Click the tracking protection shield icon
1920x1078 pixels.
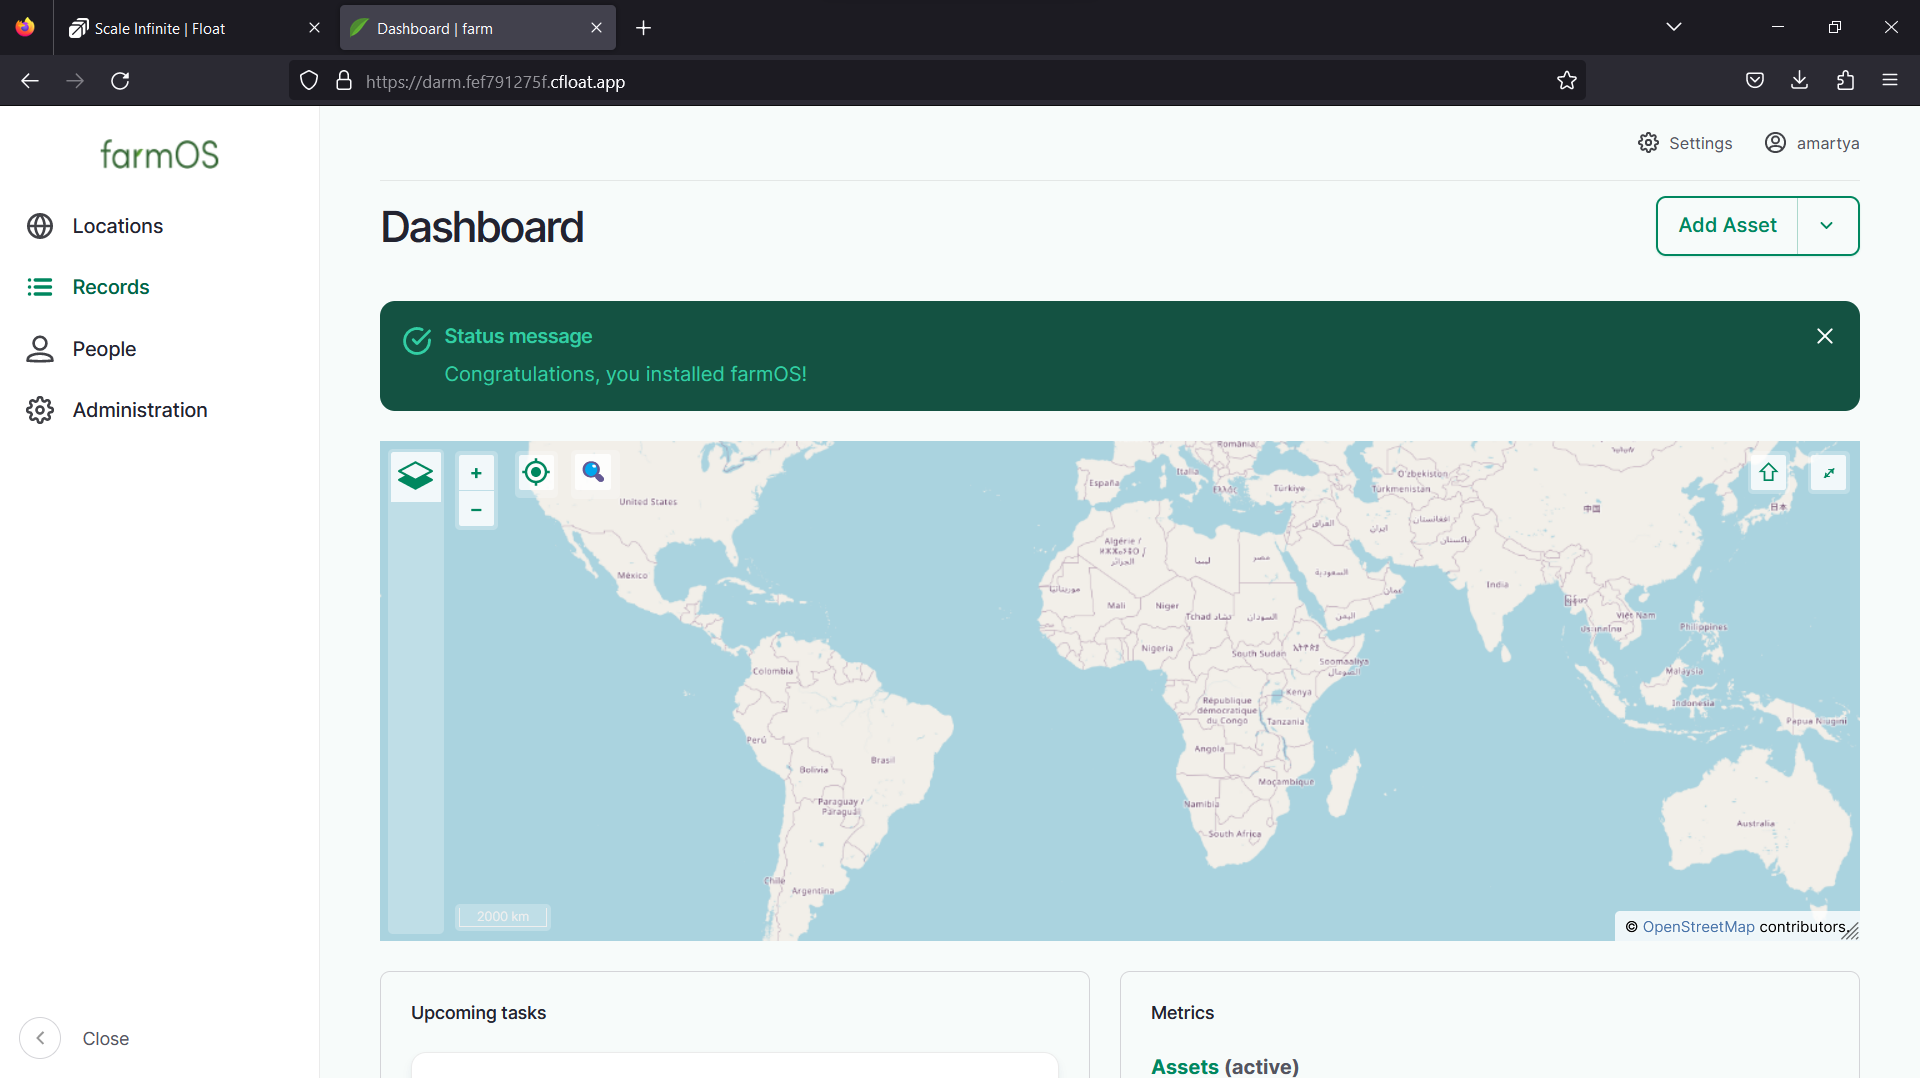tap(309, 81)
